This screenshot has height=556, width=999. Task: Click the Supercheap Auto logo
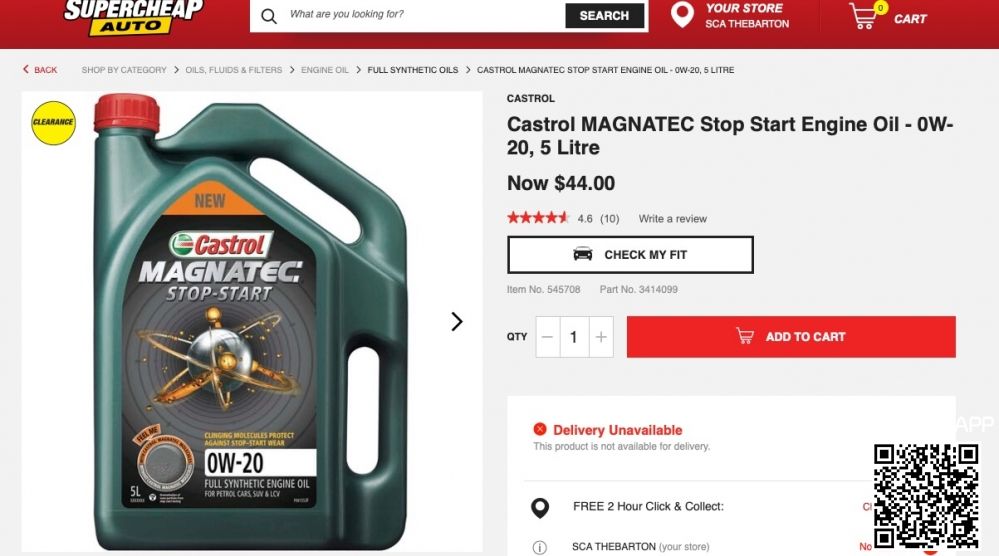[133, 17]
